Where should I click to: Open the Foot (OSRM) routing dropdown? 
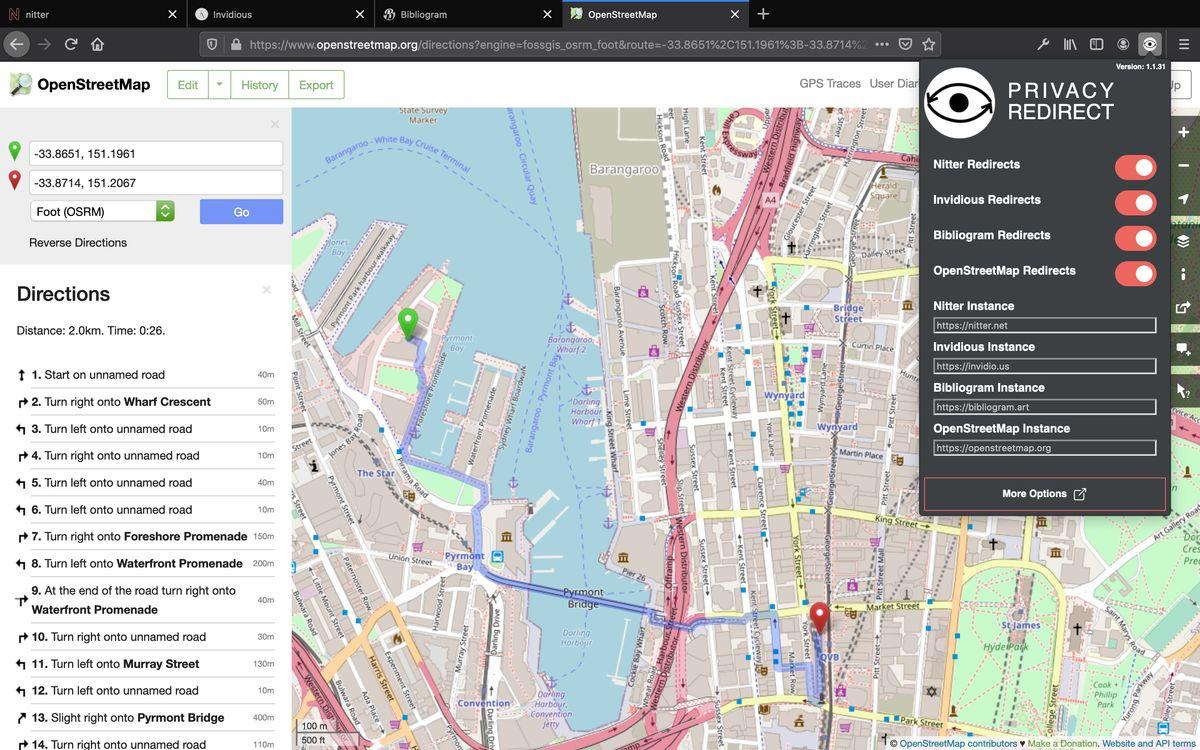[102, 211]
